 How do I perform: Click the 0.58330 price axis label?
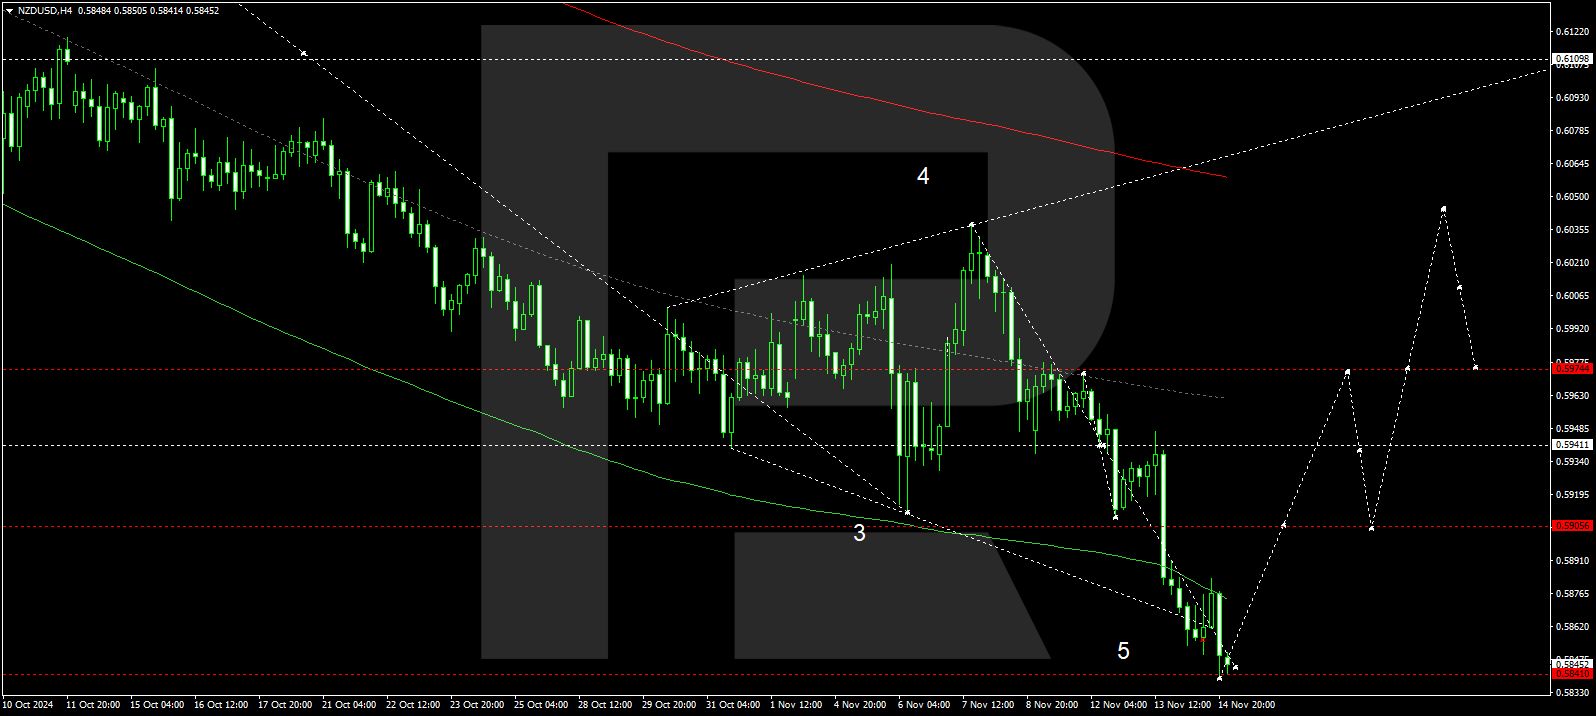pyautogui.click(x=1573, y=692)
